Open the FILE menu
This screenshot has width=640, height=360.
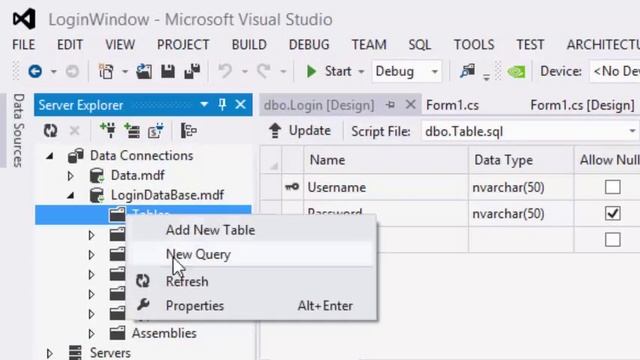pyautogui.click(x=24, y=44)
